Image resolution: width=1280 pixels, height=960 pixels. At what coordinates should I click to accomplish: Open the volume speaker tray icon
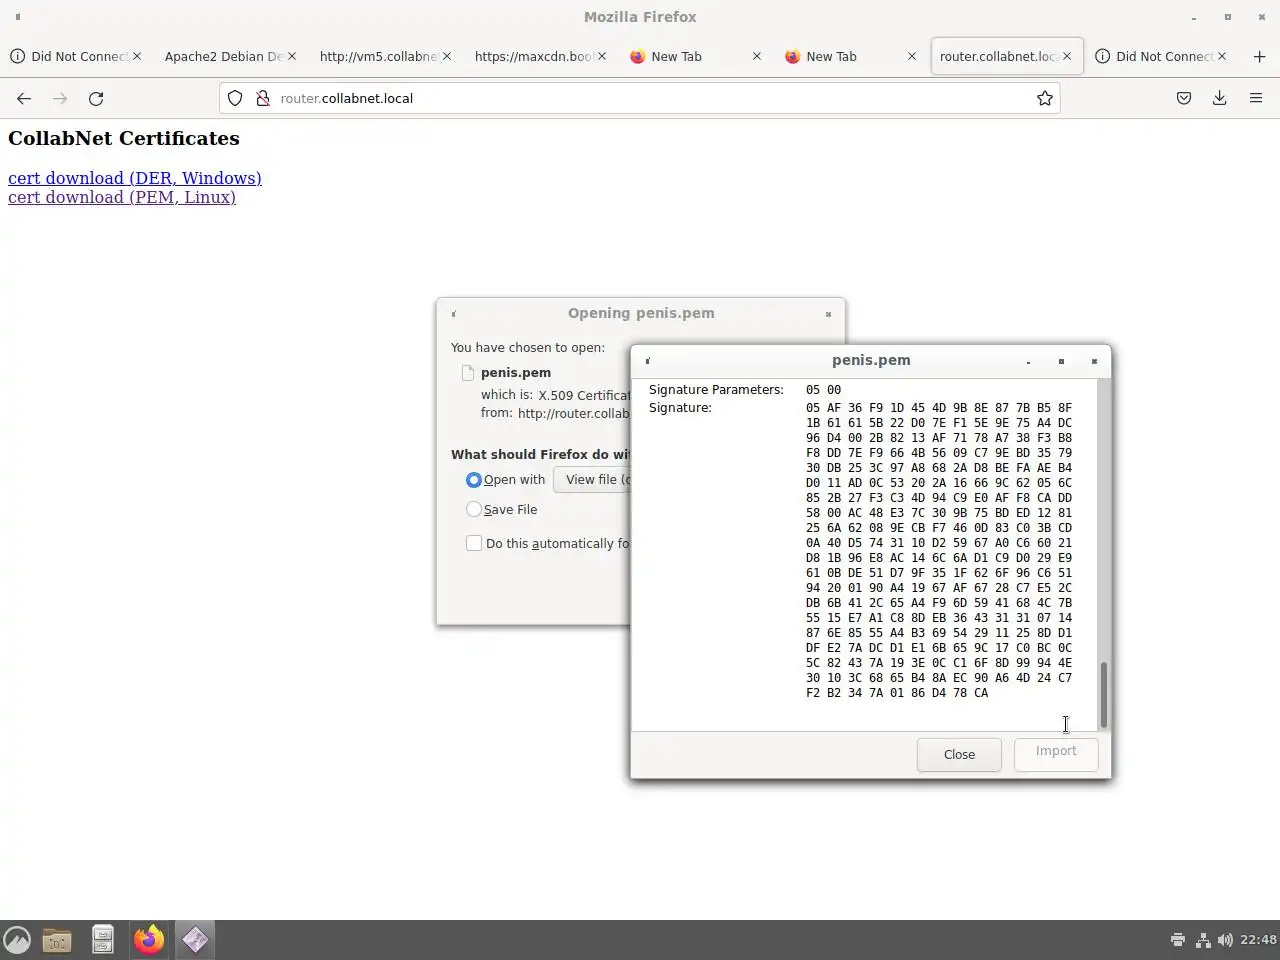pos(1225,940)
